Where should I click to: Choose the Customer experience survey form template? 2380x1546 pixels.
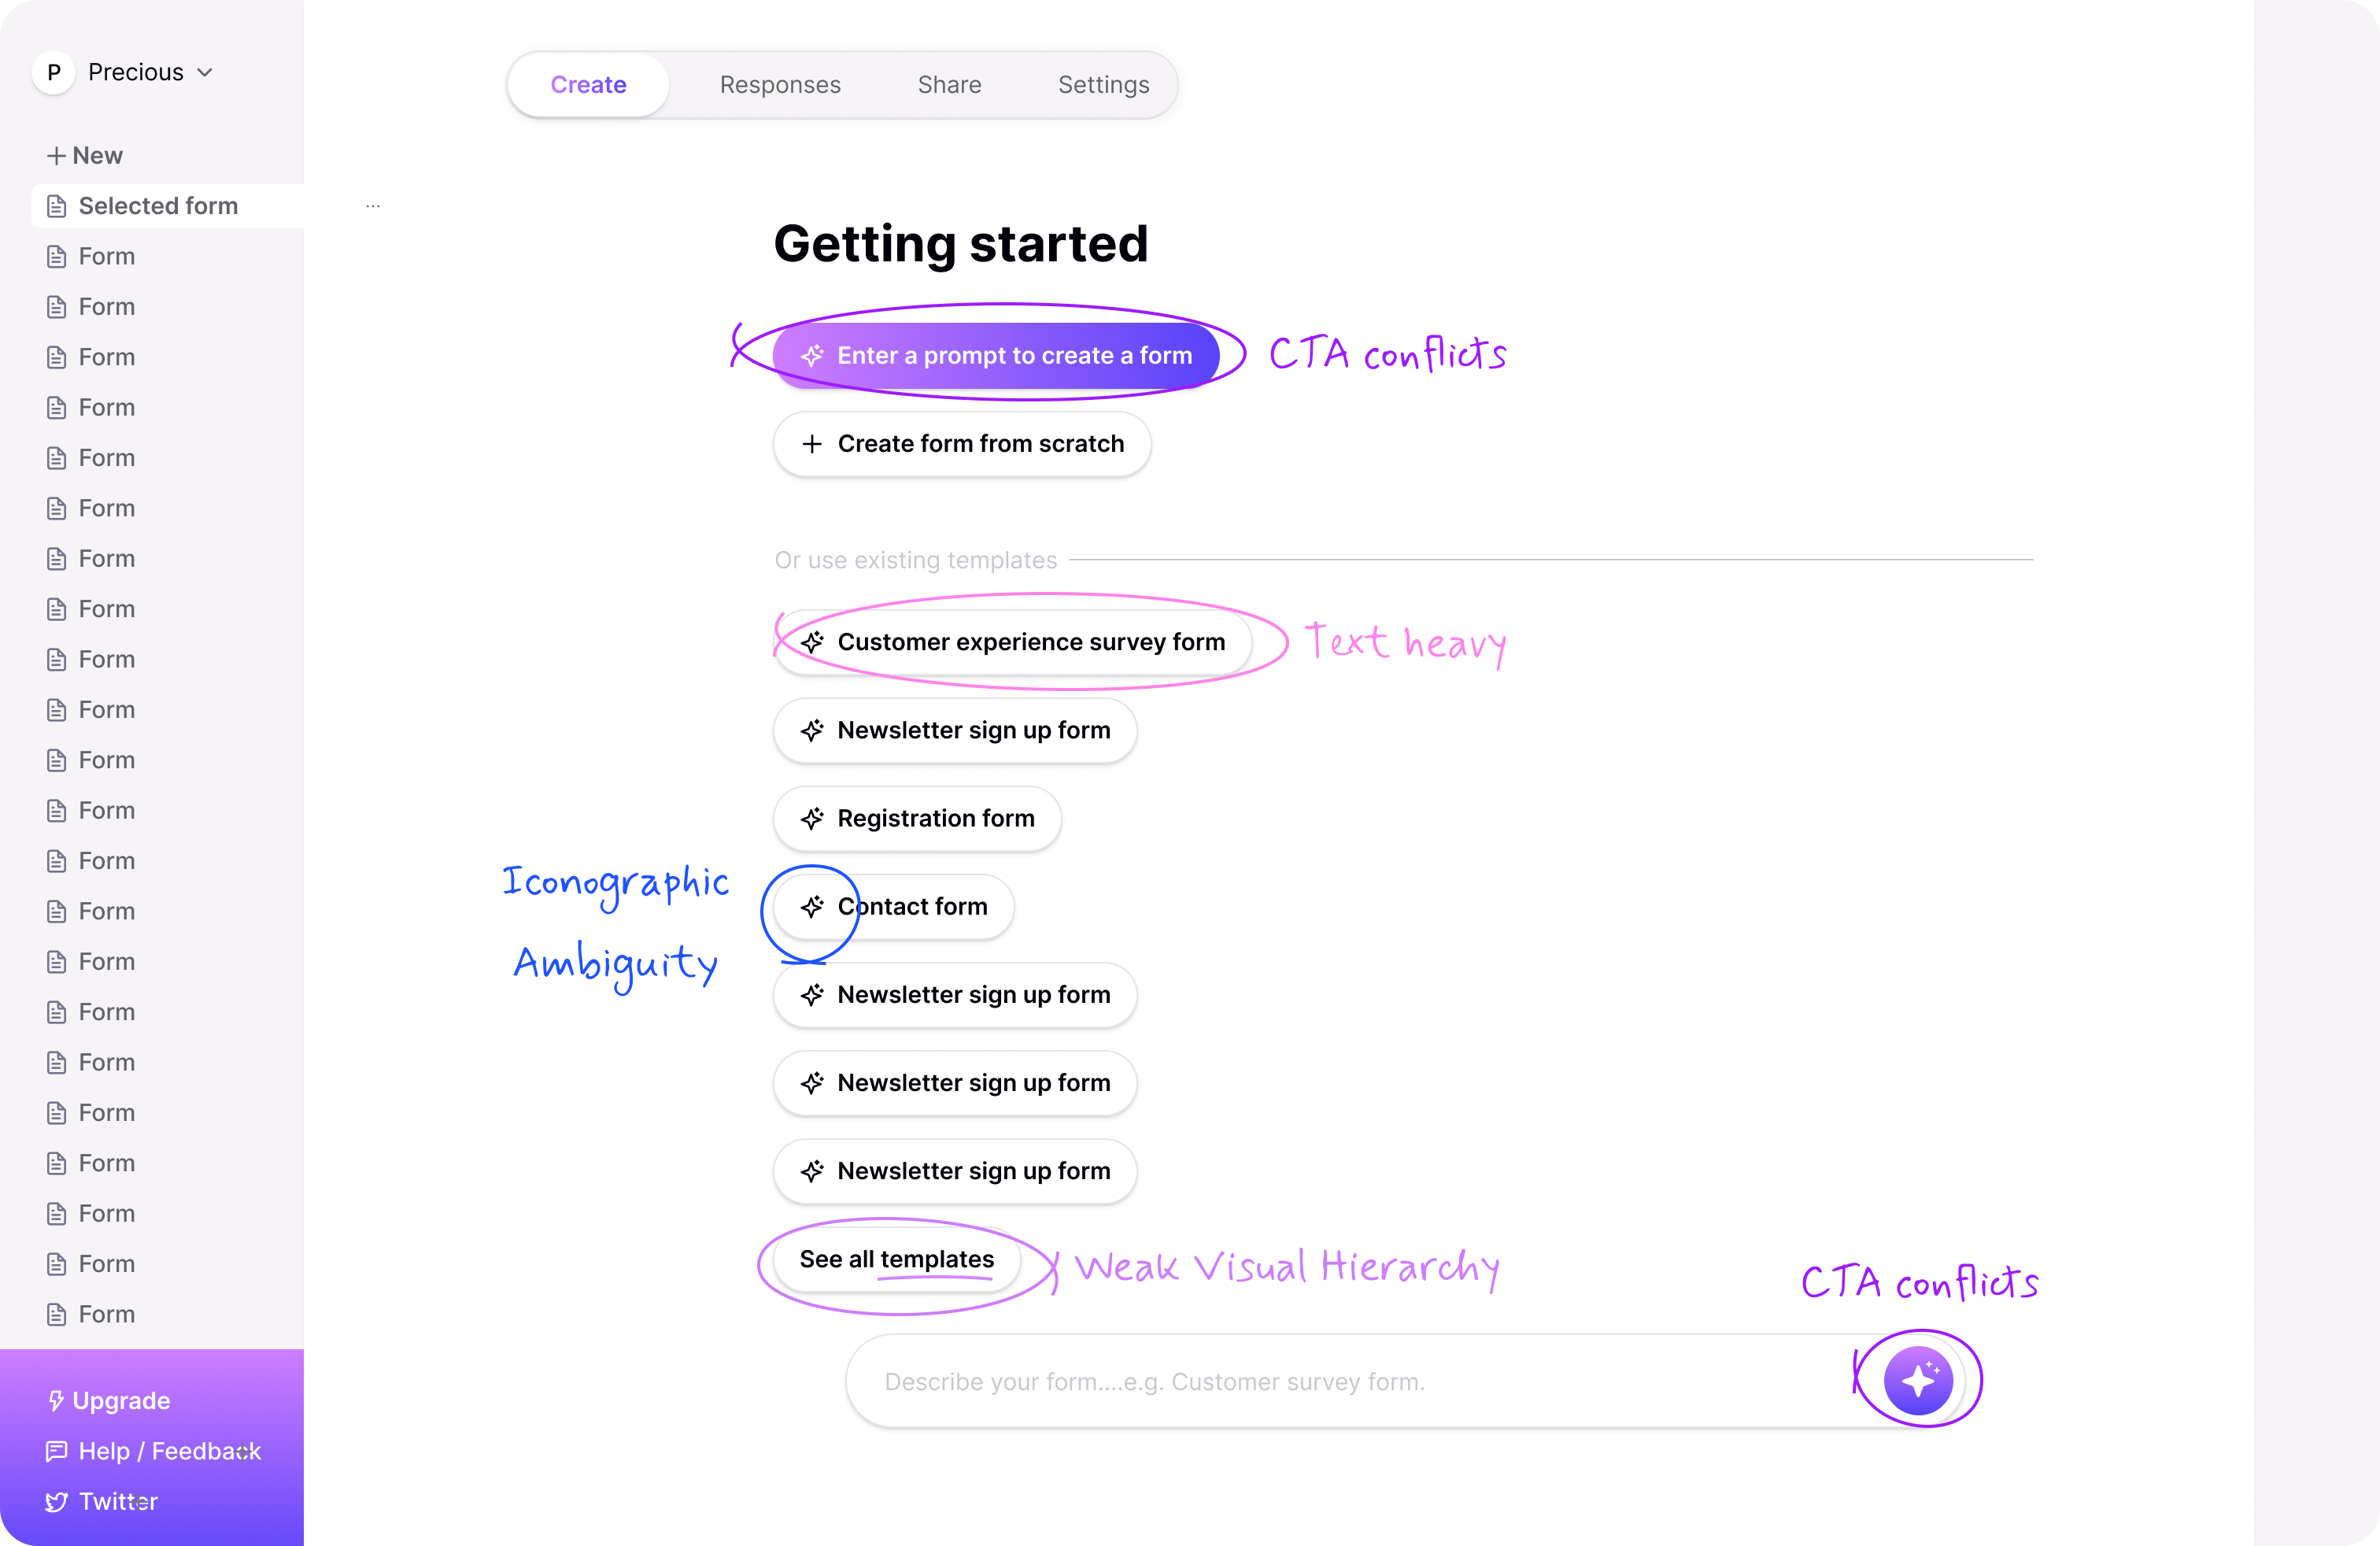1013,642
